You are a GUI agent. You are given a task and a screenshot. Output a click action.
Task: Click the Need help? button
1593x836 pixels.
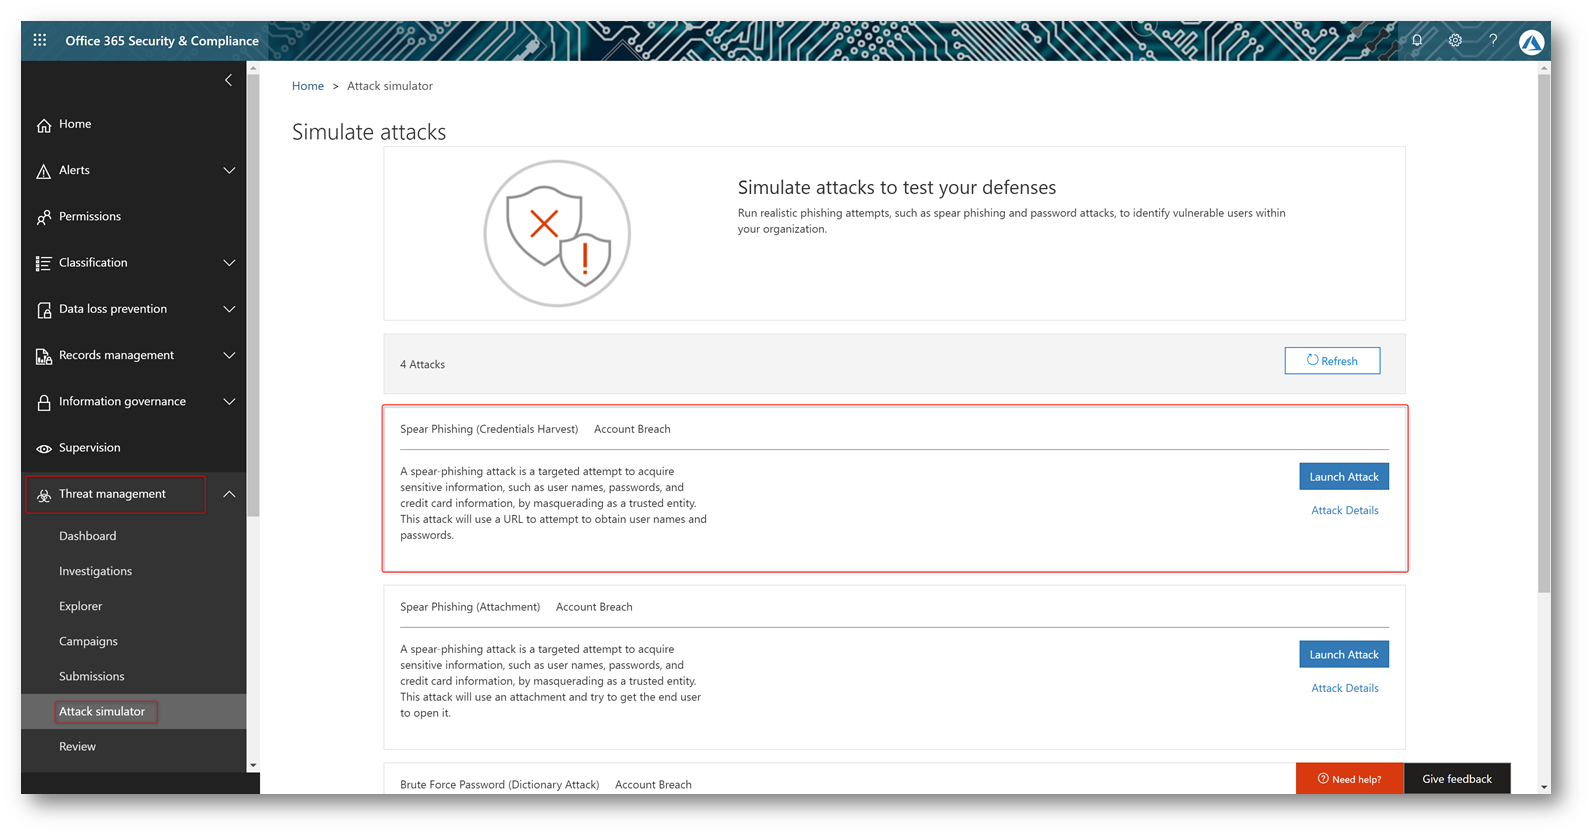click(x=1350, y=779)
